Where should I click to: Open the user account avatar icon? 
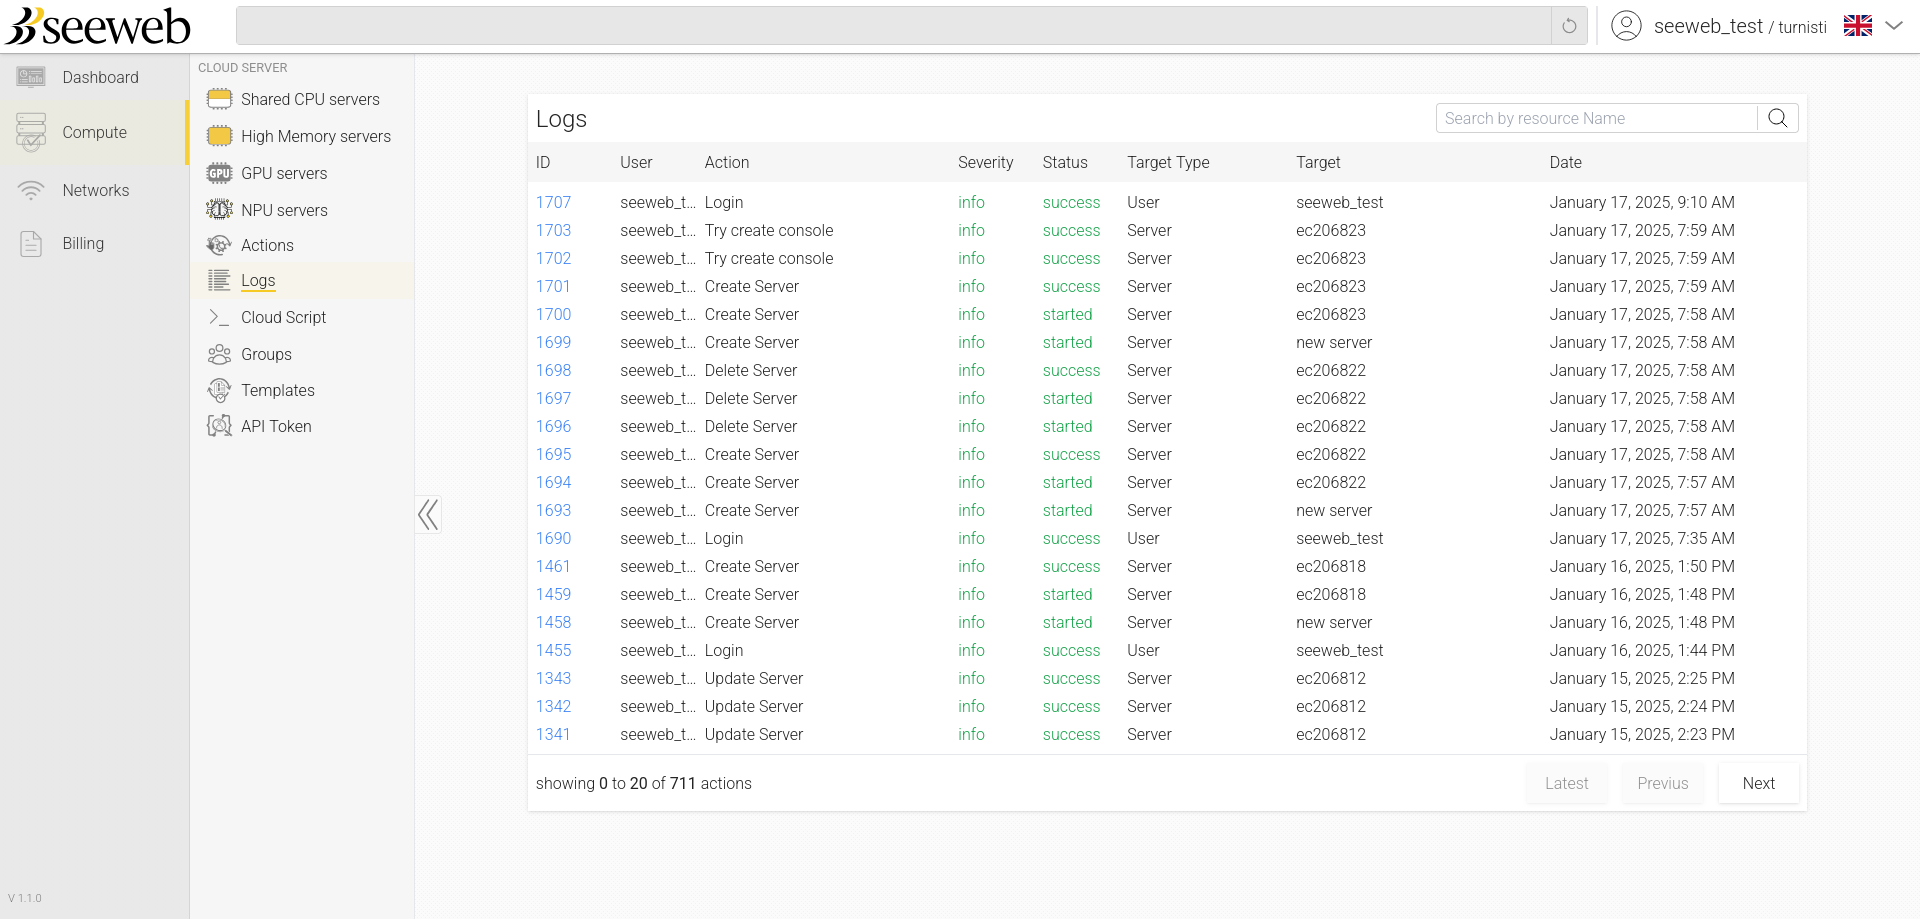pos(1627,26)
